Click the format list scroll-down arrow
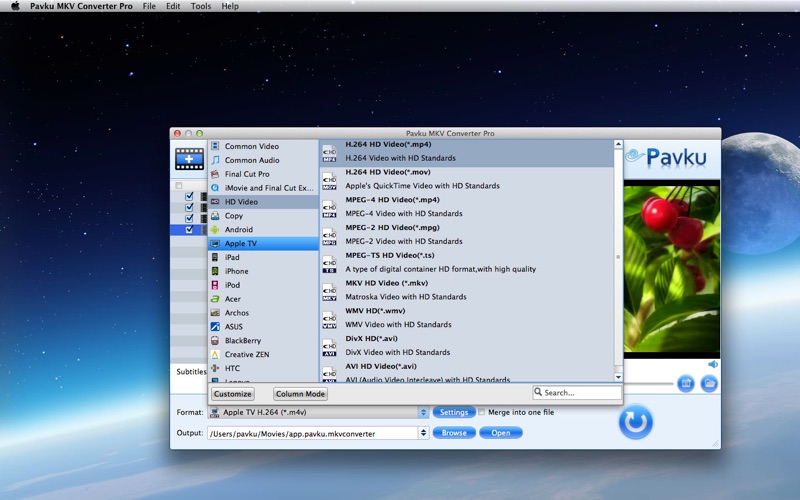The height and width of the screenshot is (500, 800). [x=618, y=377]
